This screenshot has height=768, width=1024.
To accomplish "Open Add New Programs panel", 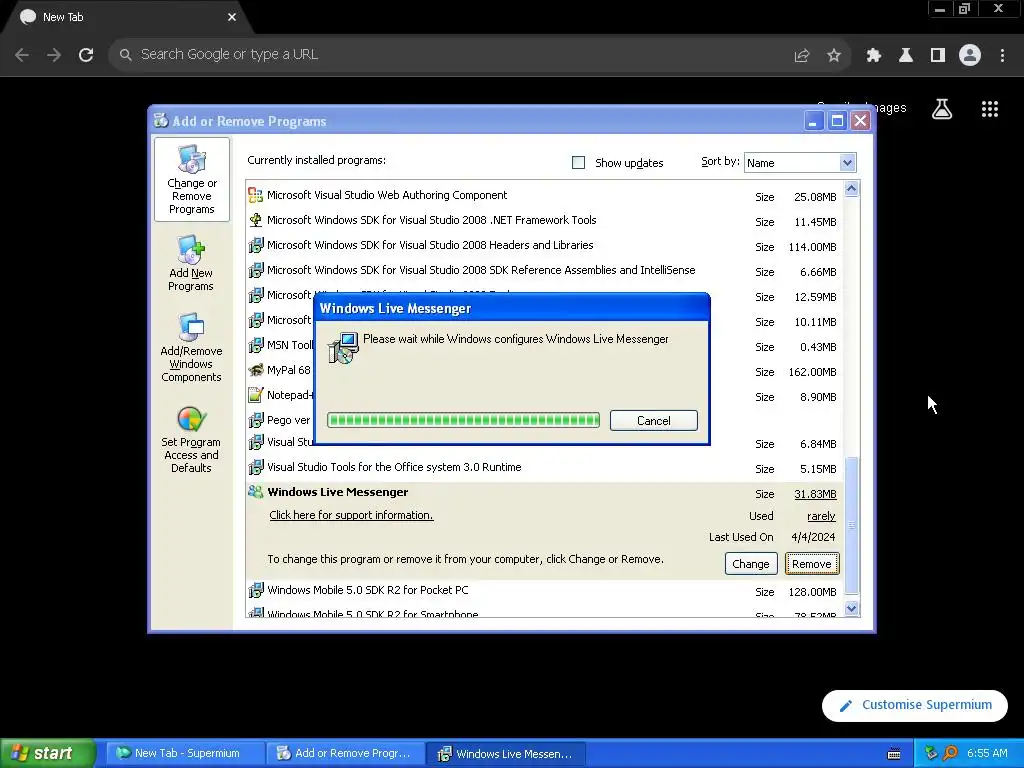I will [191, 264].
